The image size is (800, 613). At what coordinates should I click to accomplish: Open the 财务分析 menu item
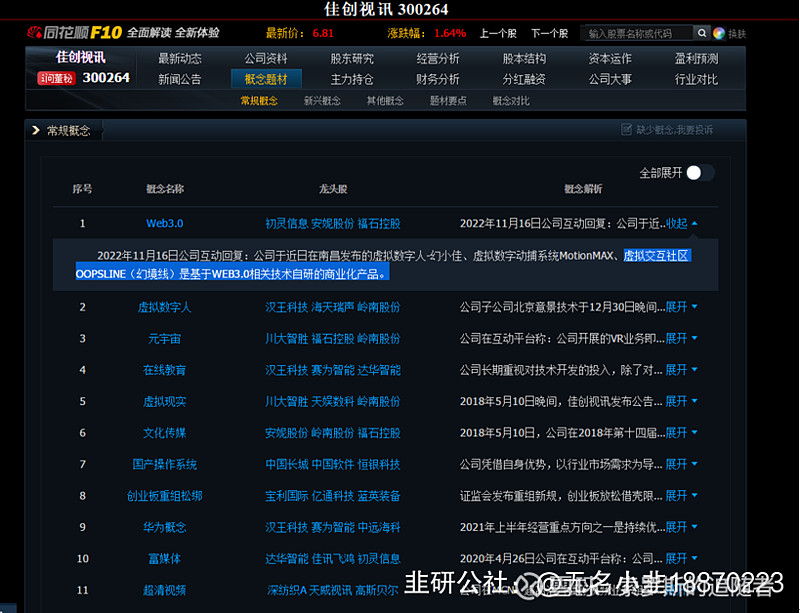click(x=439, y=79)
